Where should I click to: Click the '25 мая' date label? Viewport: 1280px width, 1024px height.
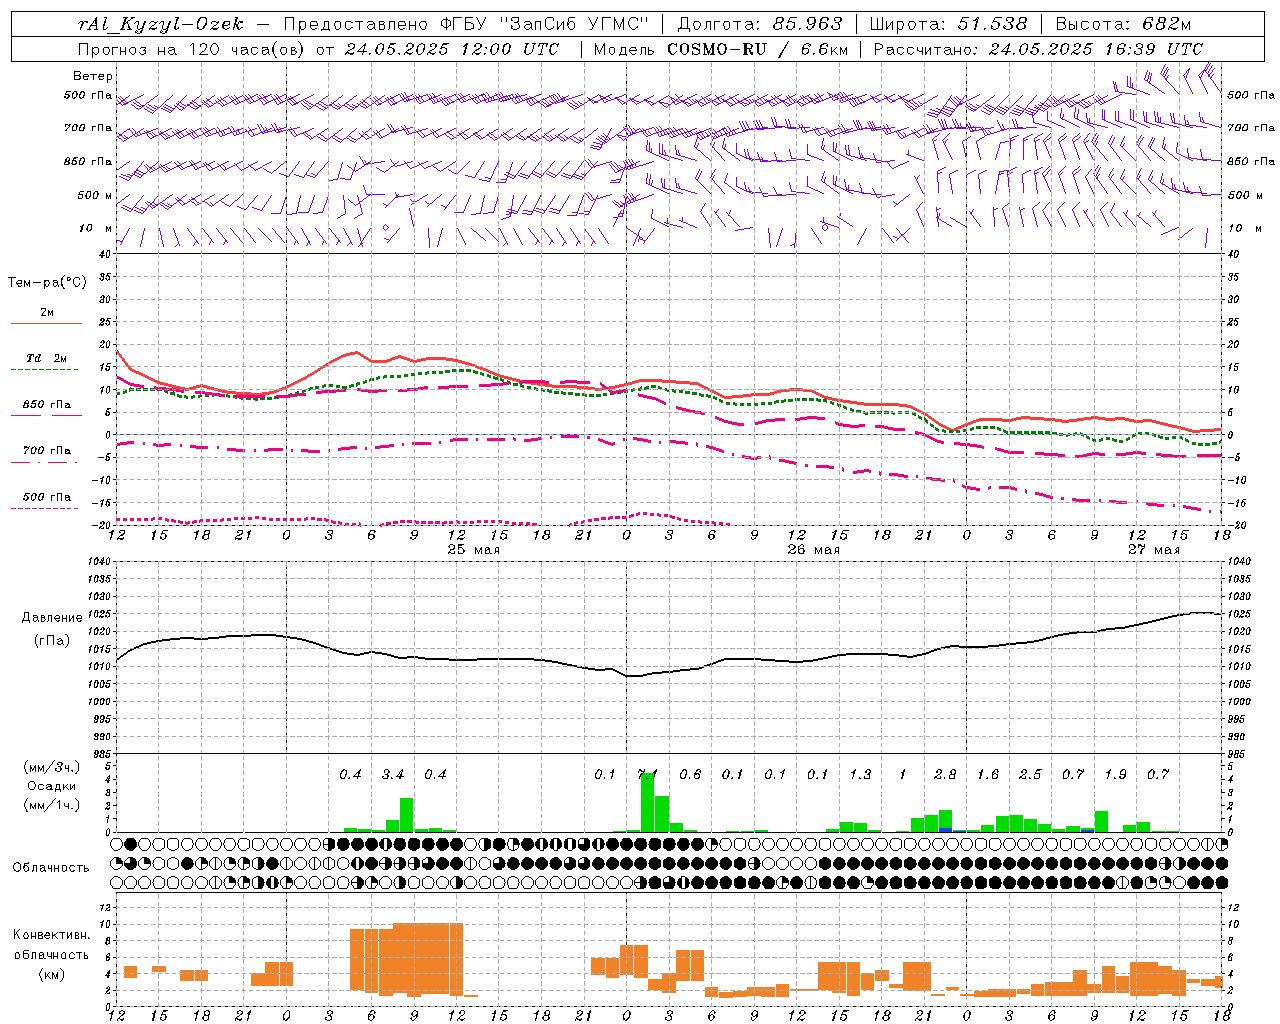click(474, 550)
